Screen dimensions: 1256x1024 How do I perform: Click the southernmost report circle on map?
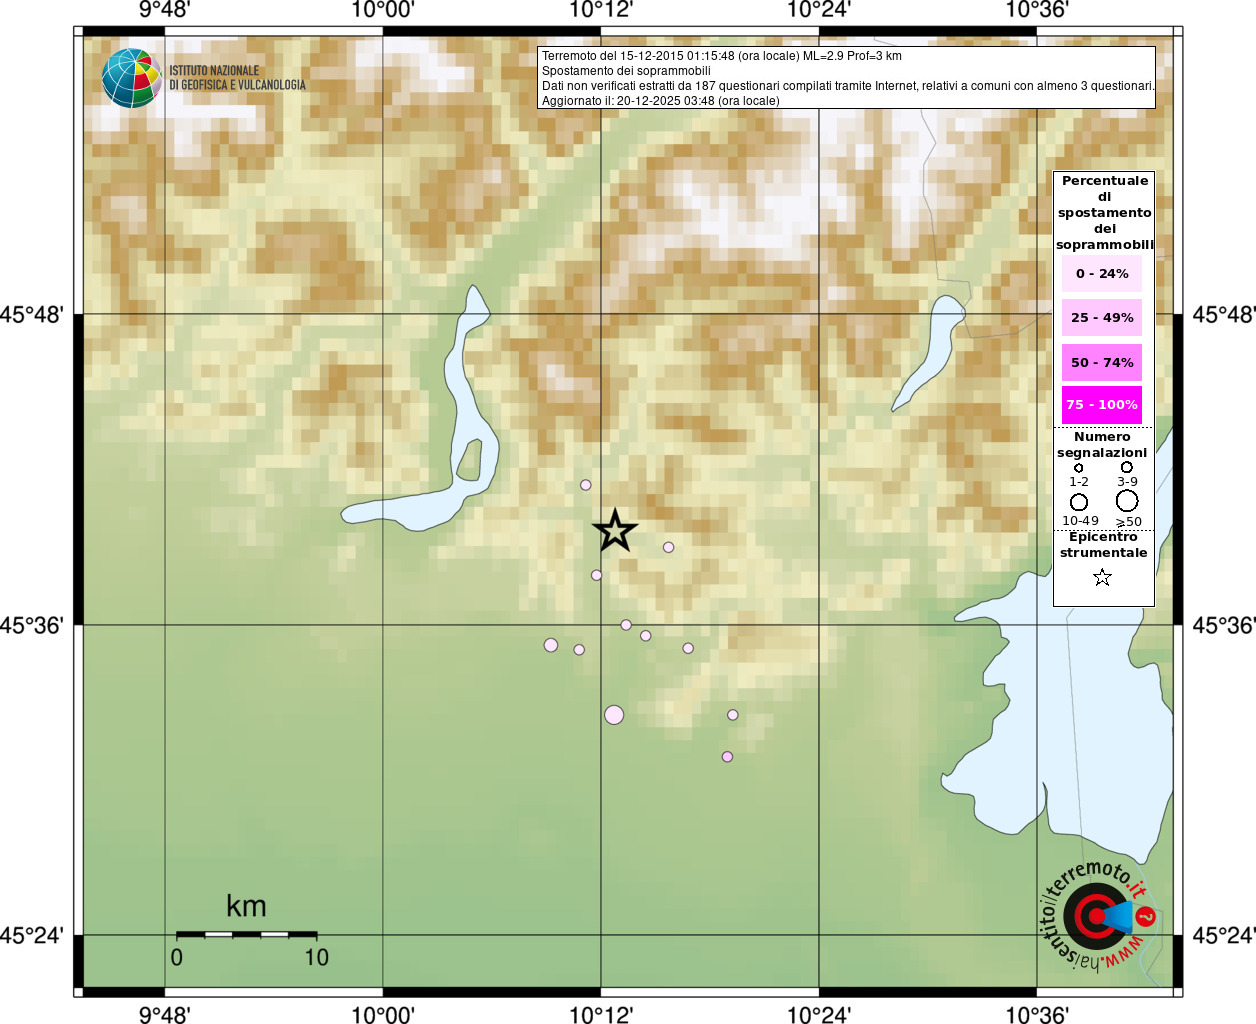click(x=727, y=756)
